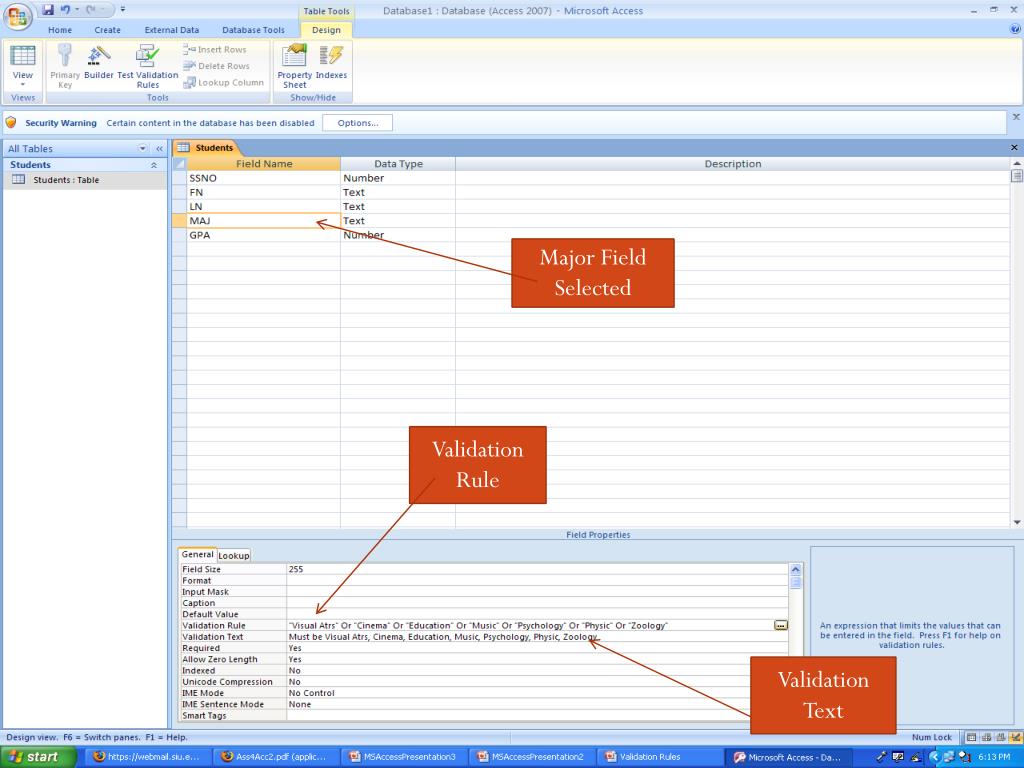Show hidden system tray icons
This screenshot has width=1024, height=768.
(x=935, y=758)
